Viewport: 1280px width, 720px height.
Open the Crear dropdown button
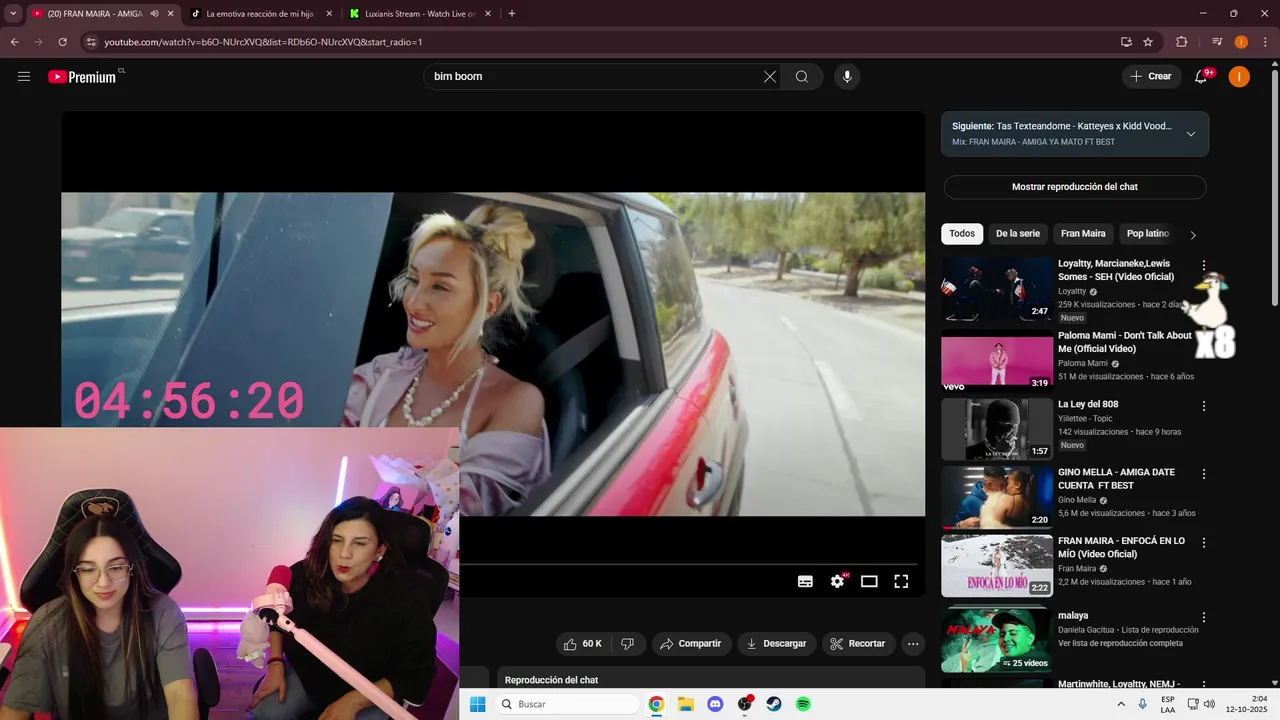[x=1150, y=76]
